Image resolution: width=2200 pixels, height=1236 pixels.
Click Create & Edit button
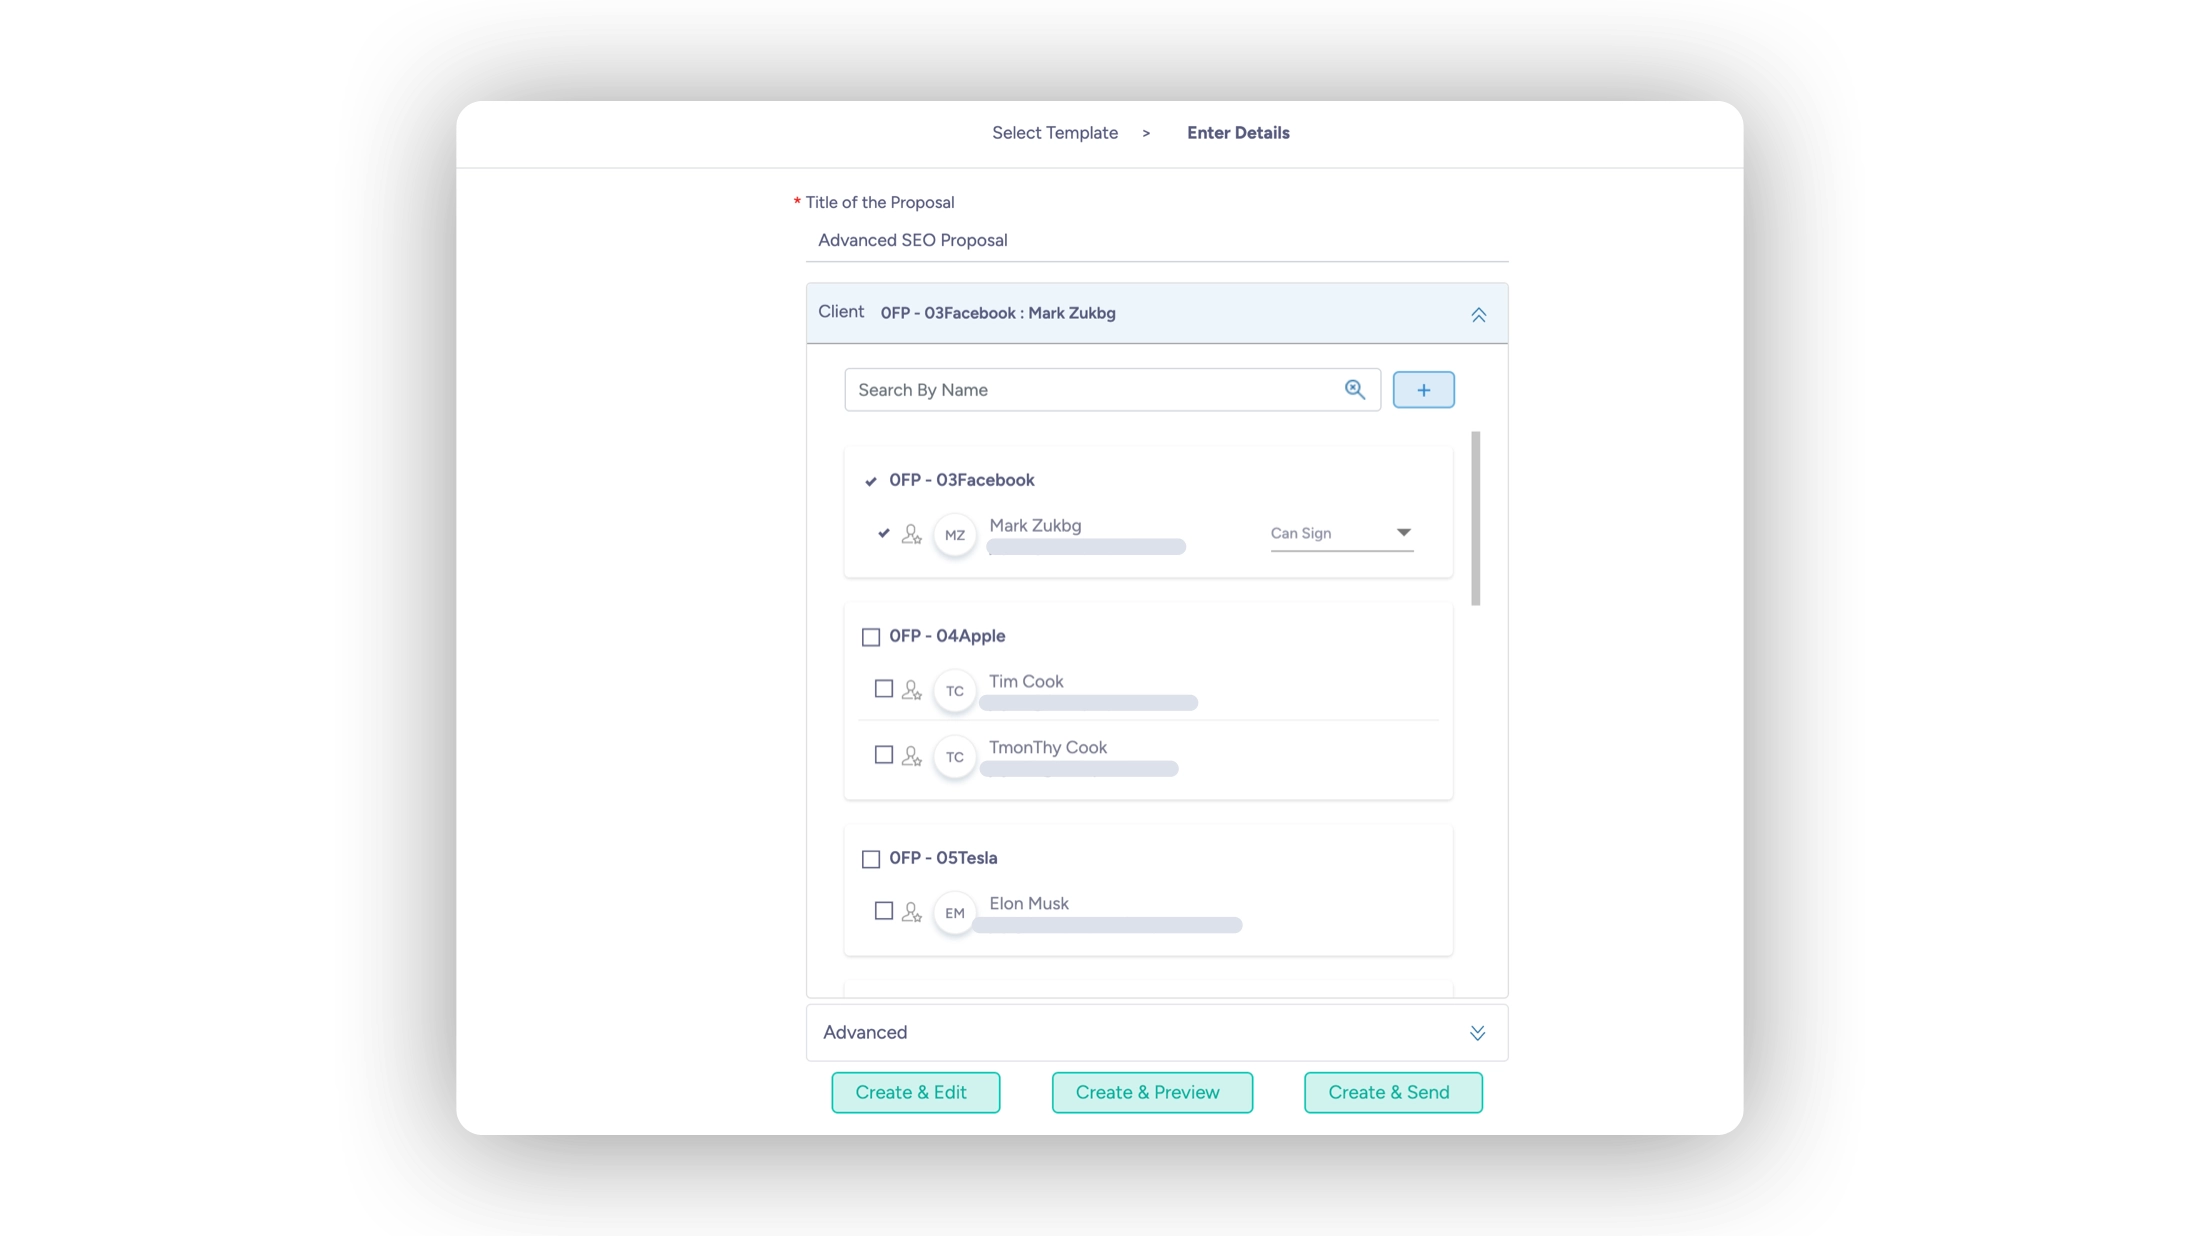pyautogui.click(x=915, y=1092)
